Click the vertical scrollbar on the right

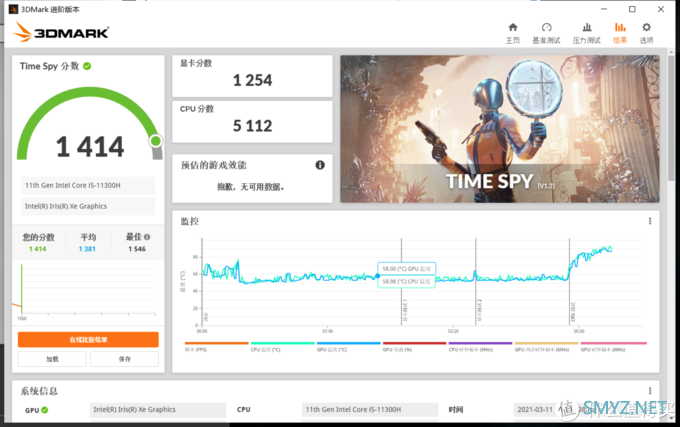tap(672, 117)
